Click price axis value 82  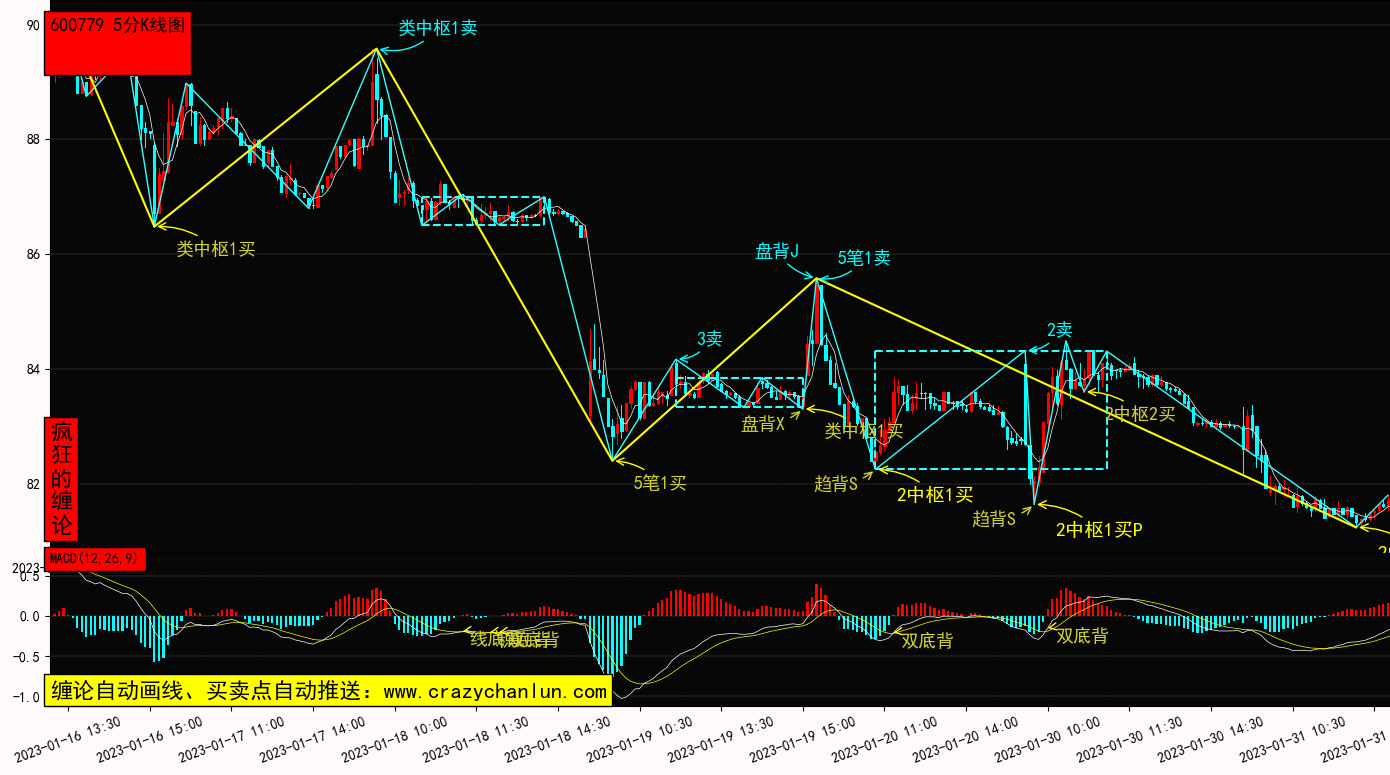pos(34,485)
